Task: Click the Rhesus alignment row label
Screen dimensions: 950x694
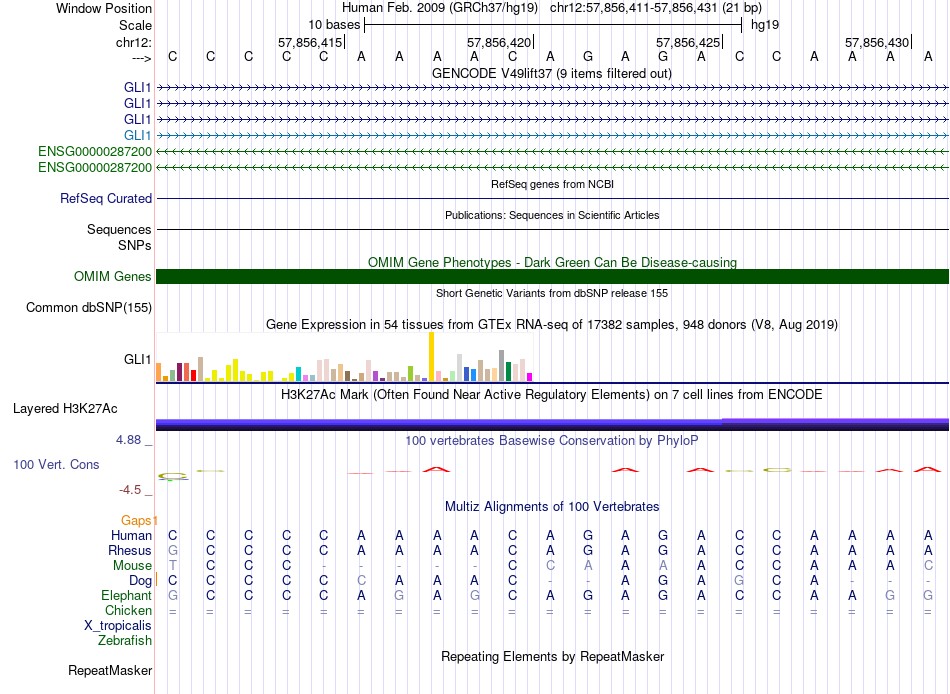Action: tap(130, 550)
